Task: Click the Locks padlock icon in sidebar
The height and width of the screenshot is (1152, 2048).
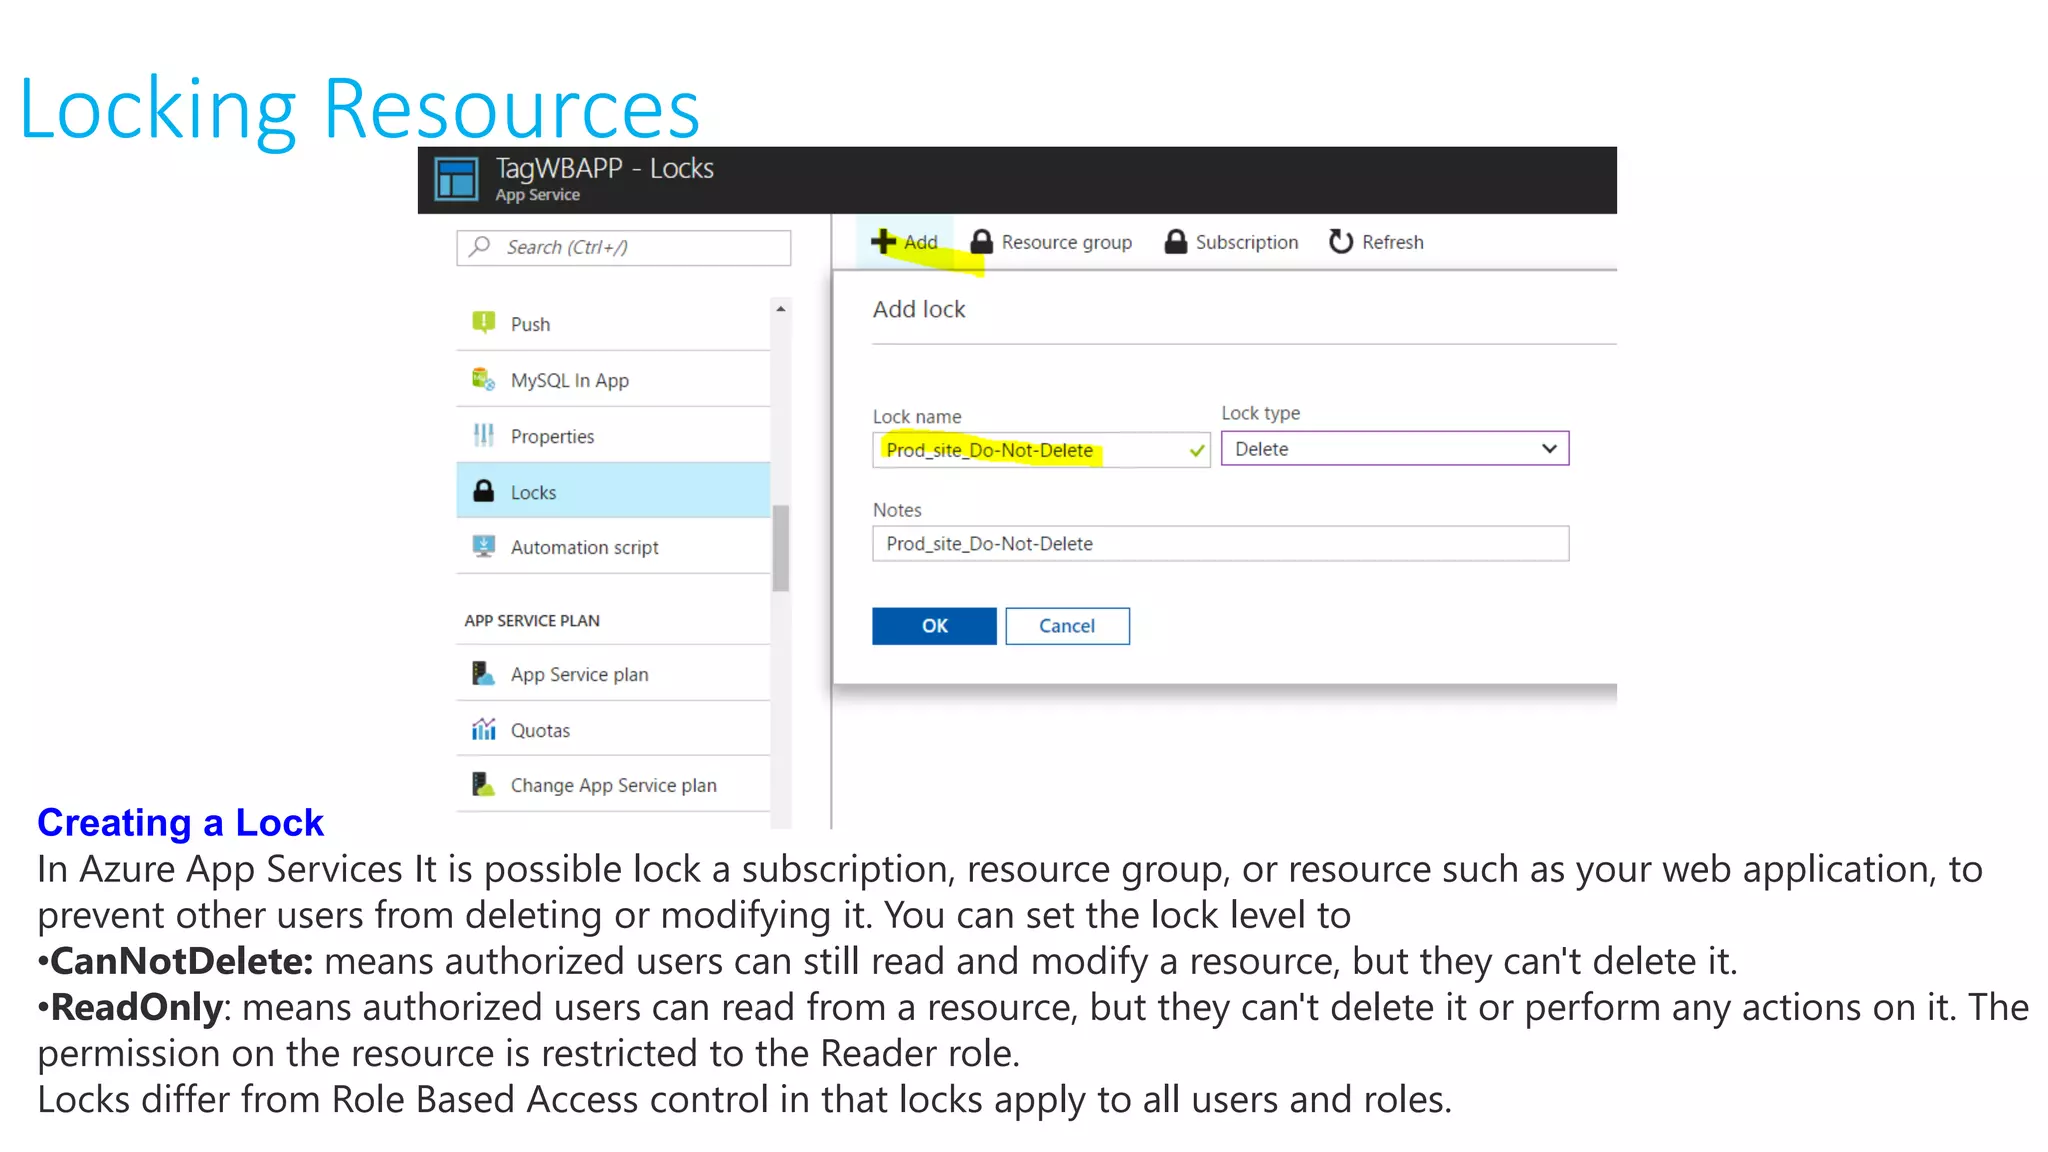Action: tap(483, 491)
